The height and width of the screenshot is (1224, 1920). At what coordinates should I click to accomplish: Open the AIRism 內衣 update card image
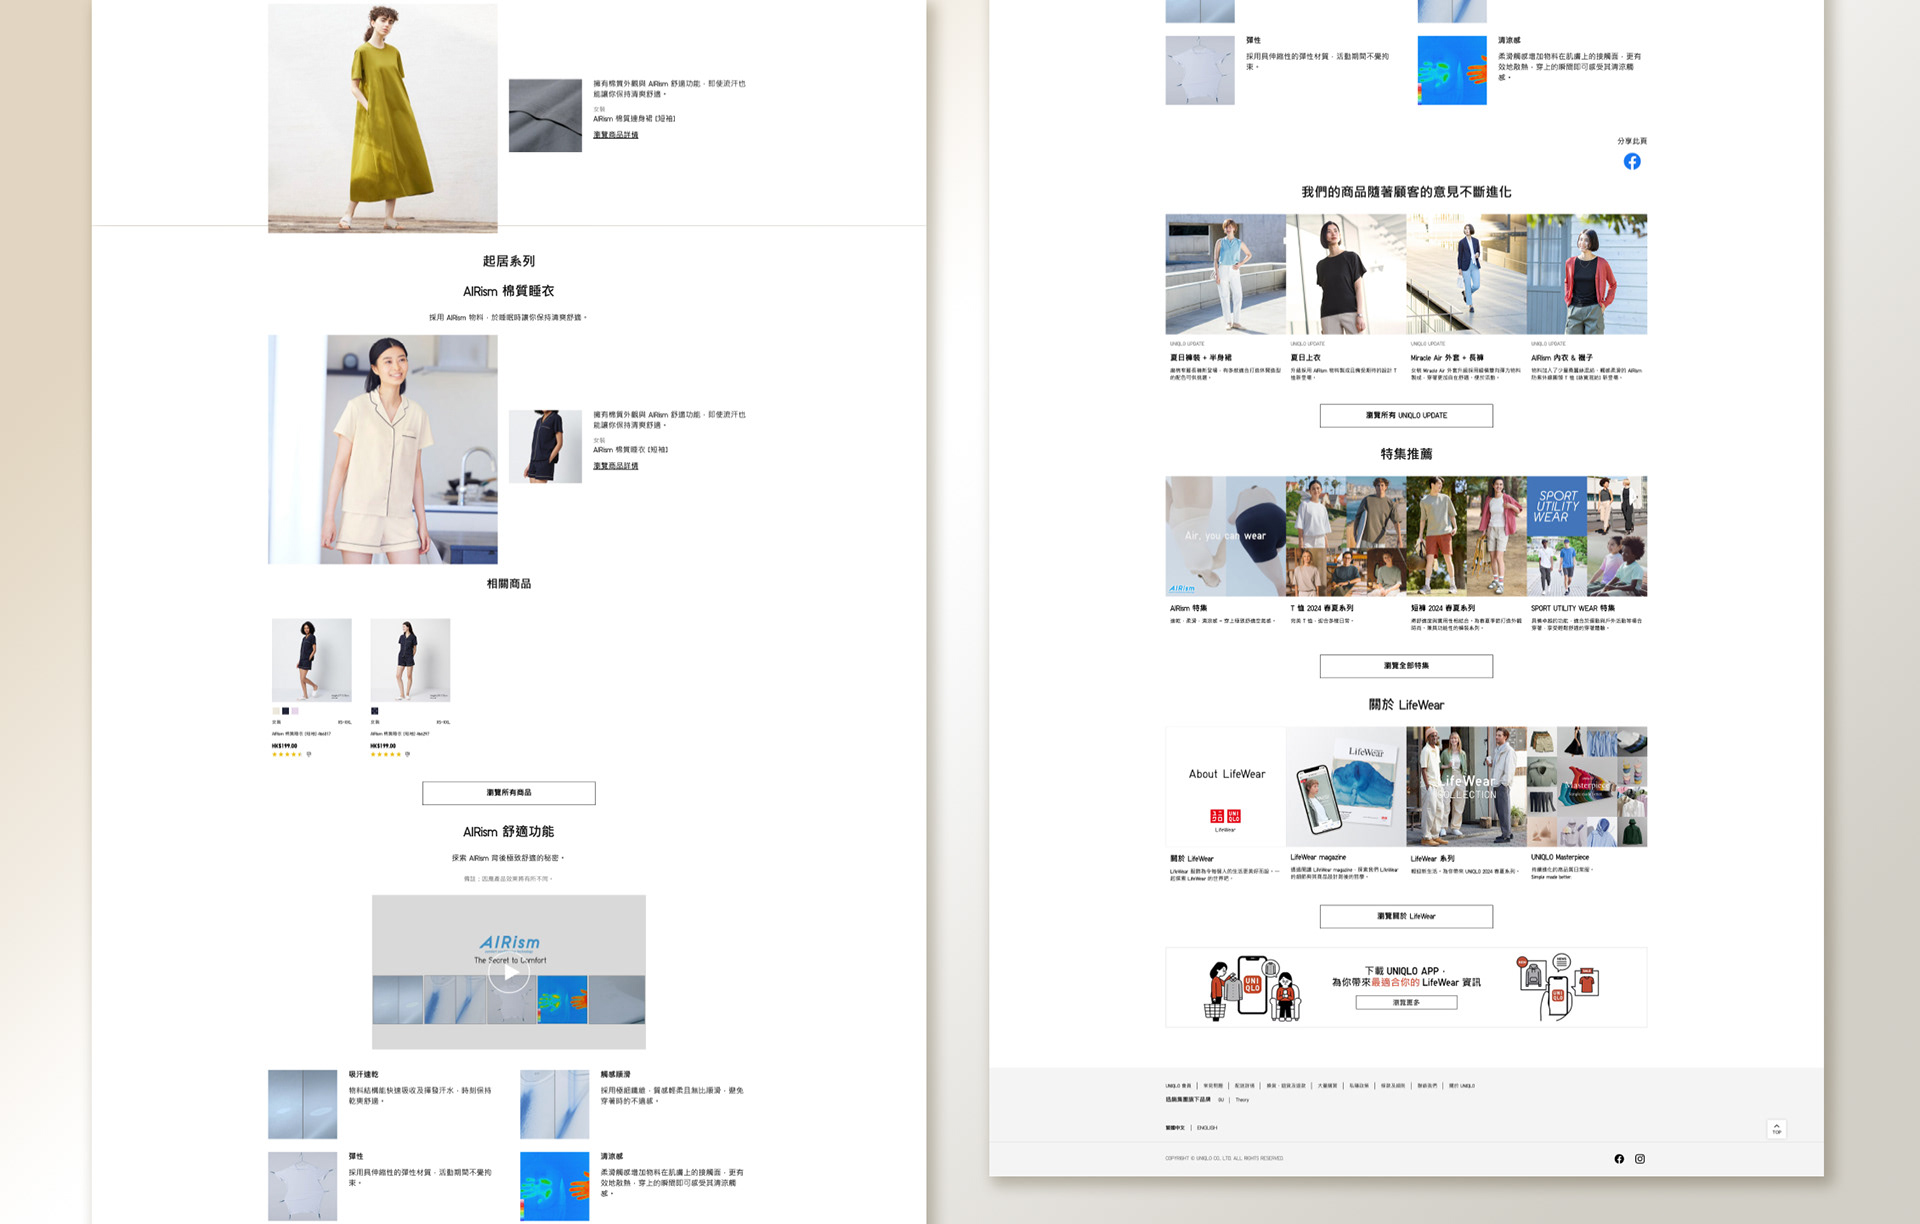coord(1587,274)
